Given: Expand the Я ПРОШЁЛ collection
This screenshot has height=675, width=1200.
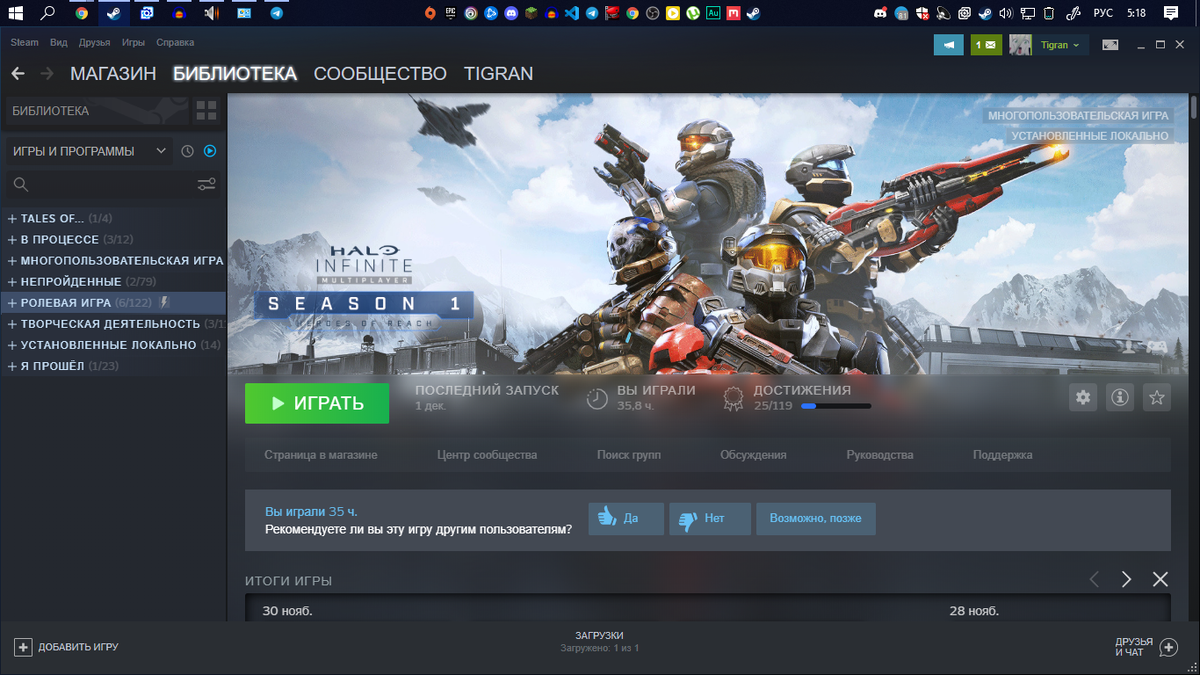Looking at the screenshot, I should tap(12, 365).
